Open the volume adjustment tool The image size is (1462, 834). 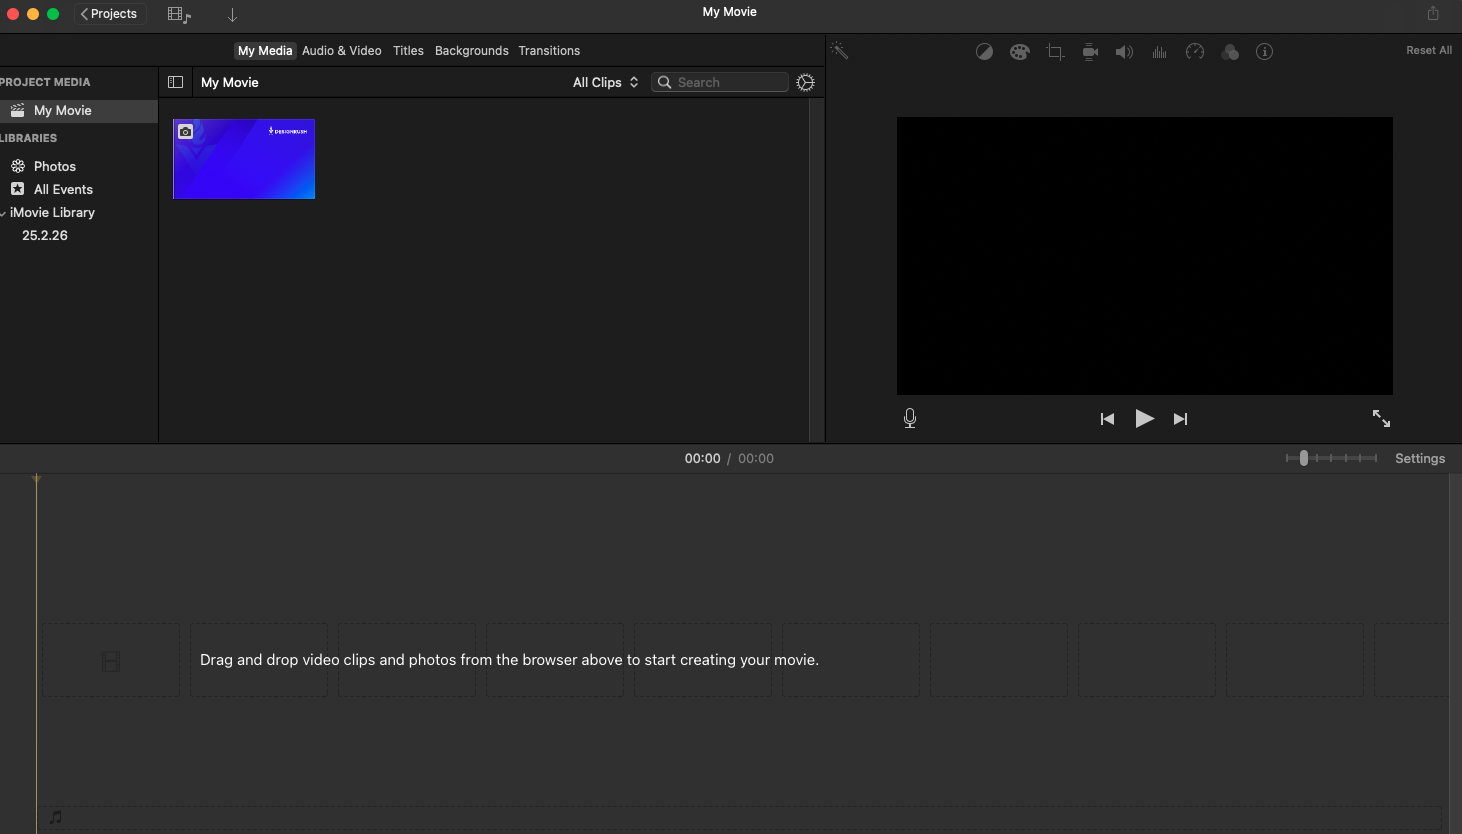coord(1124,52)
